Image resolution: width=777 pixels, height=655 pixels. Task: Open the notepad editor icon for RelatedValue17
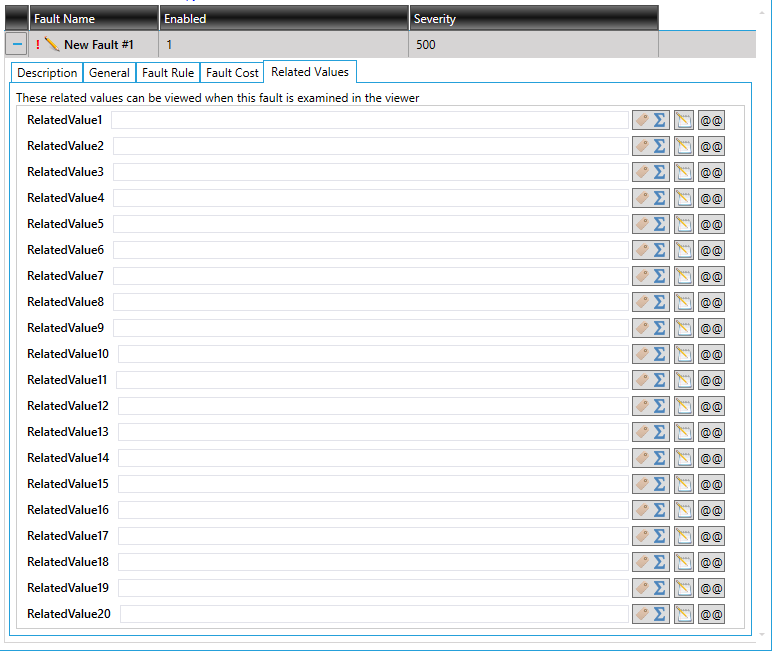[684, 536]
